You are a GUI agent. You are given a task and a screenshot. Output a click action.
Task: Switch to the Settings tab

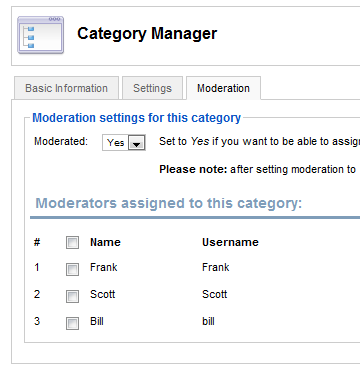152,88
